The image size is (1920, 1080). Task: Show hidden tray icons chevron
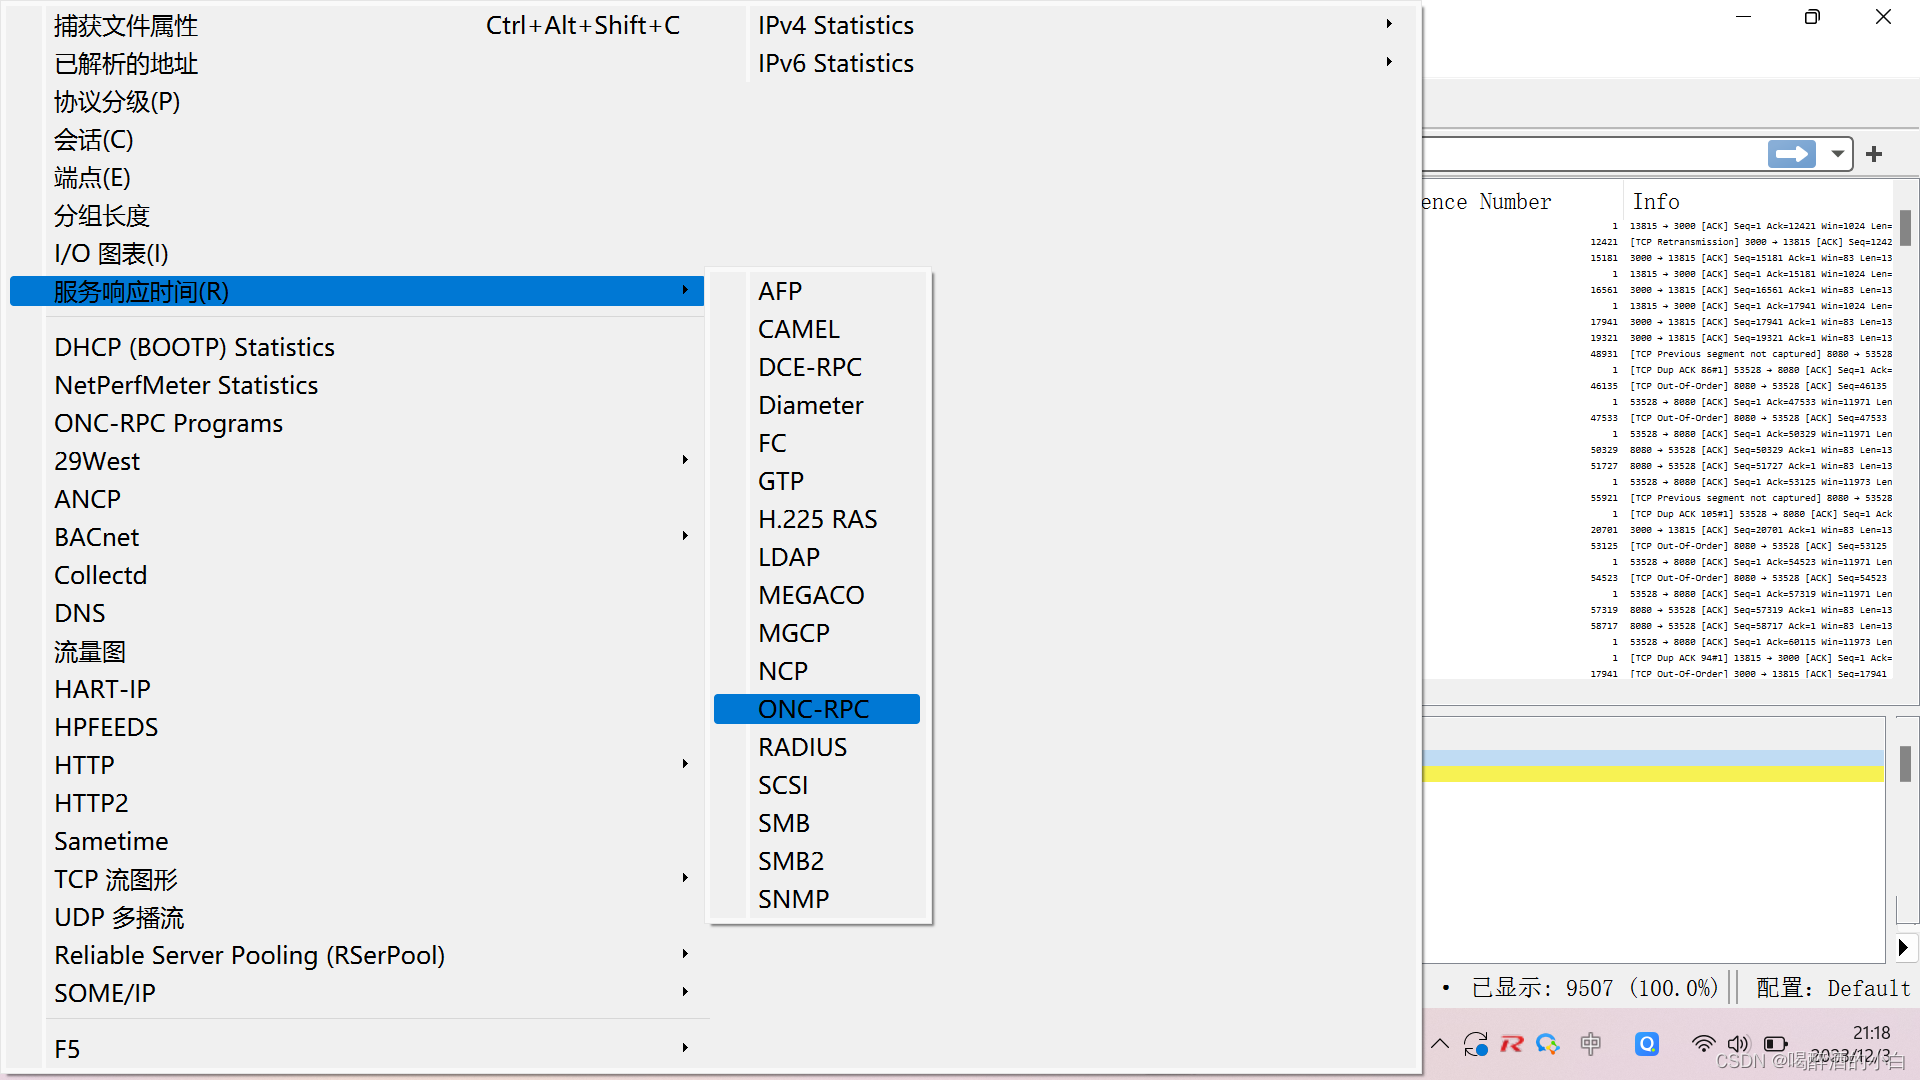tap(1440, 1044)
